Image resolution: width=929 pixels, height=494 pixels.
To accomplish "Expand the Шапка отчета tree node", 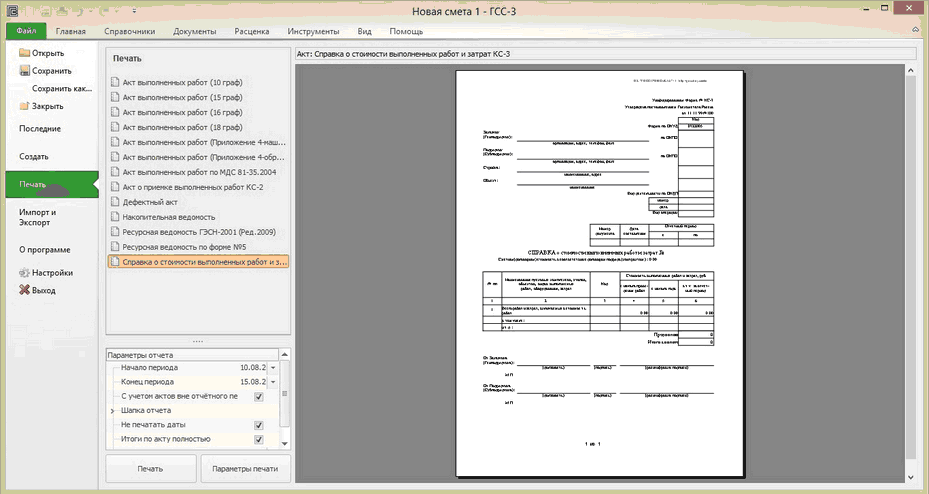I will pyautogui.click(x=112, y=411).
